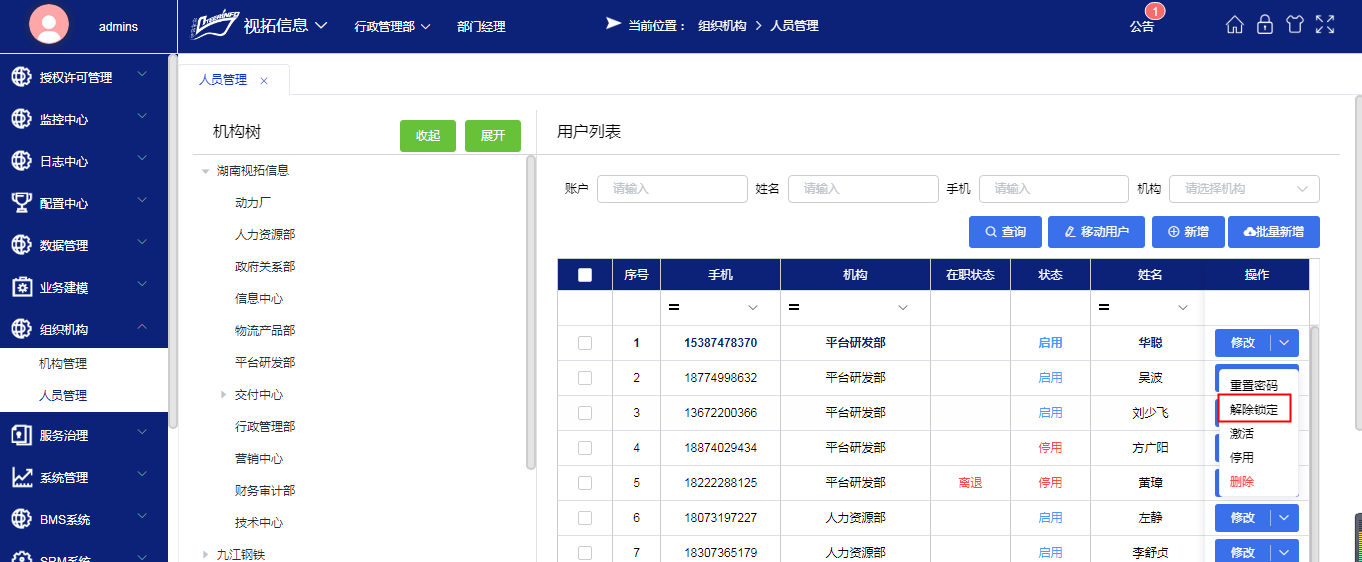Click the 查询 search button
Viewport: 1362px width, 562px height.
(1005, 232)
